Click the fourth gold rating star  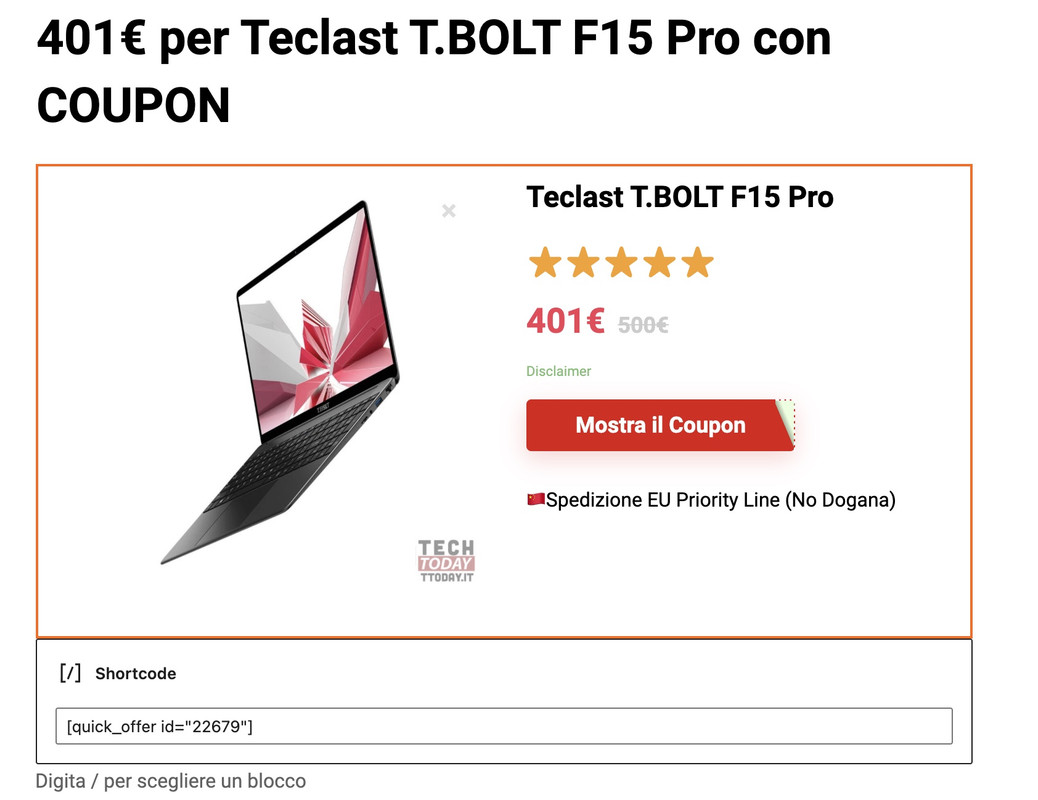pyautogui.click(x=660, y=262)
